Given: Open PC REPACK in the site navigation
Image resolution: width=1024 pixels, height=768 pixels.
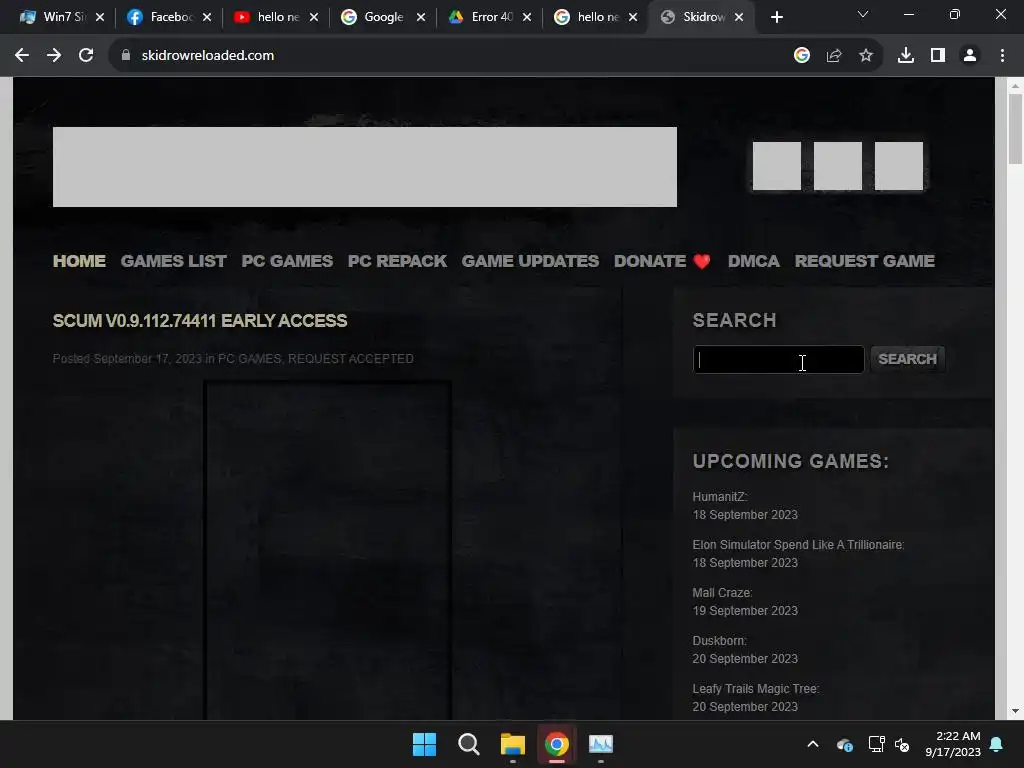Looking at the screenshot, I should click(397, 261).
